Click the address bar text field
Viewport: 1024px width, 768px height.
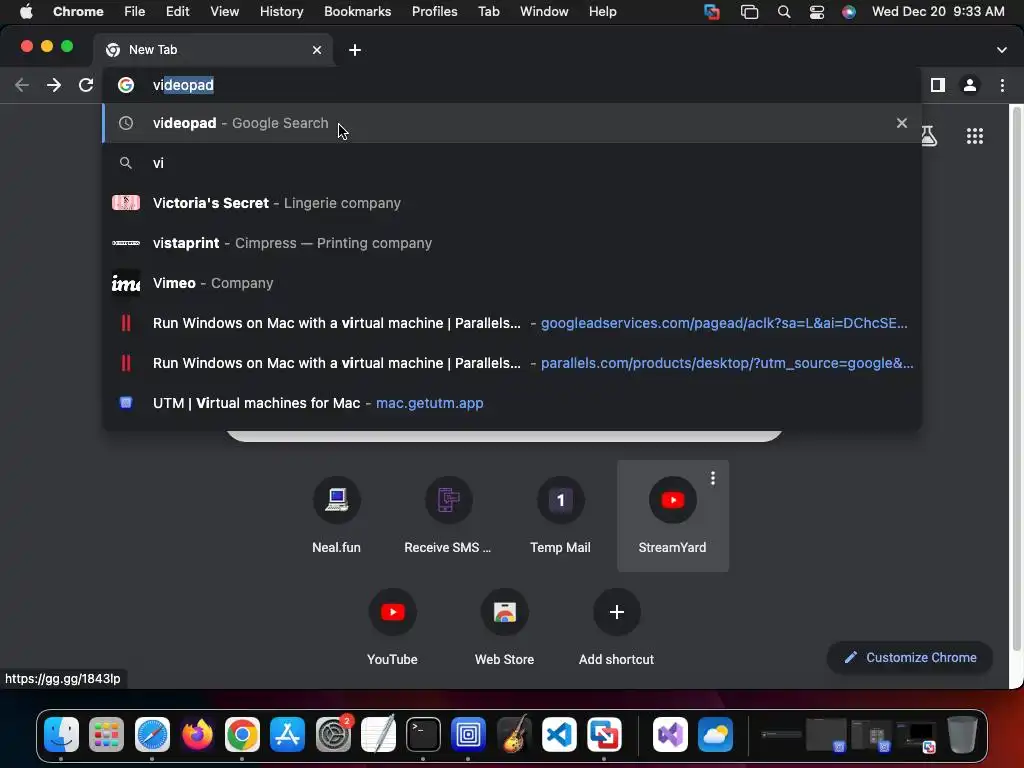click(512, 85)
